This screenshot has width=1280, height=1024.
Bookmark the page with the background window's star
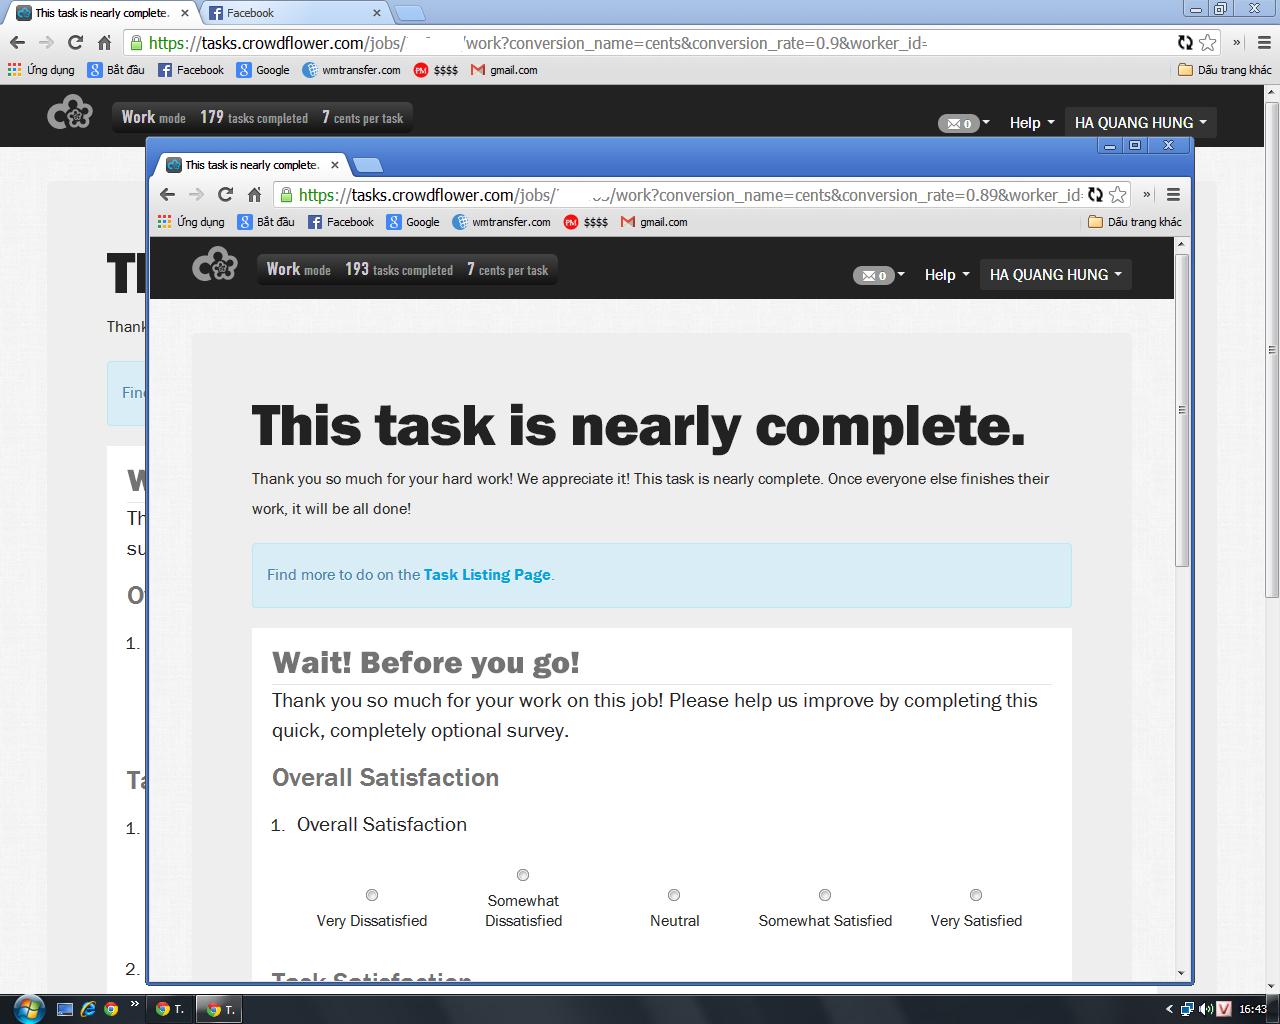1208,43
